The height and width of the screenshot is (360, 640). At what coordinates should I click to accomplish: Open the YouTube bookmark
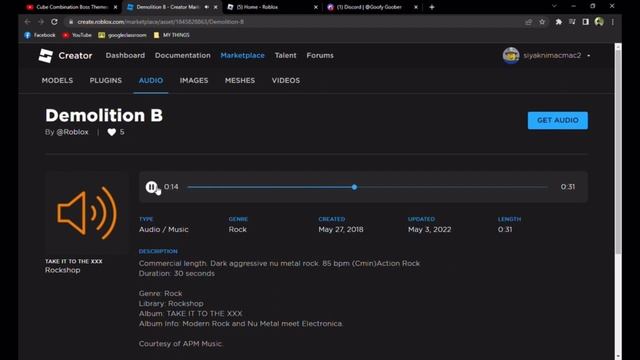[x=77, y=35]
